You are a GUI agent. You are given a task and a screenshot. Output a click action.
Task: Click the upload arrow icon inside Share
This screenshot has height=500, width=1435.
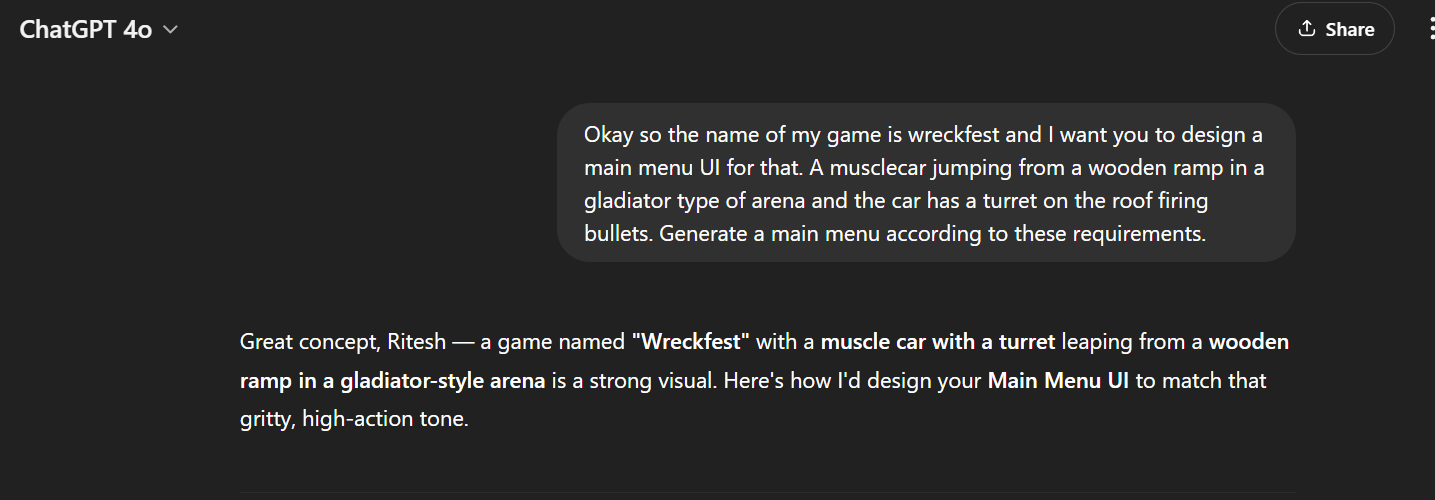click(1306, 29)
